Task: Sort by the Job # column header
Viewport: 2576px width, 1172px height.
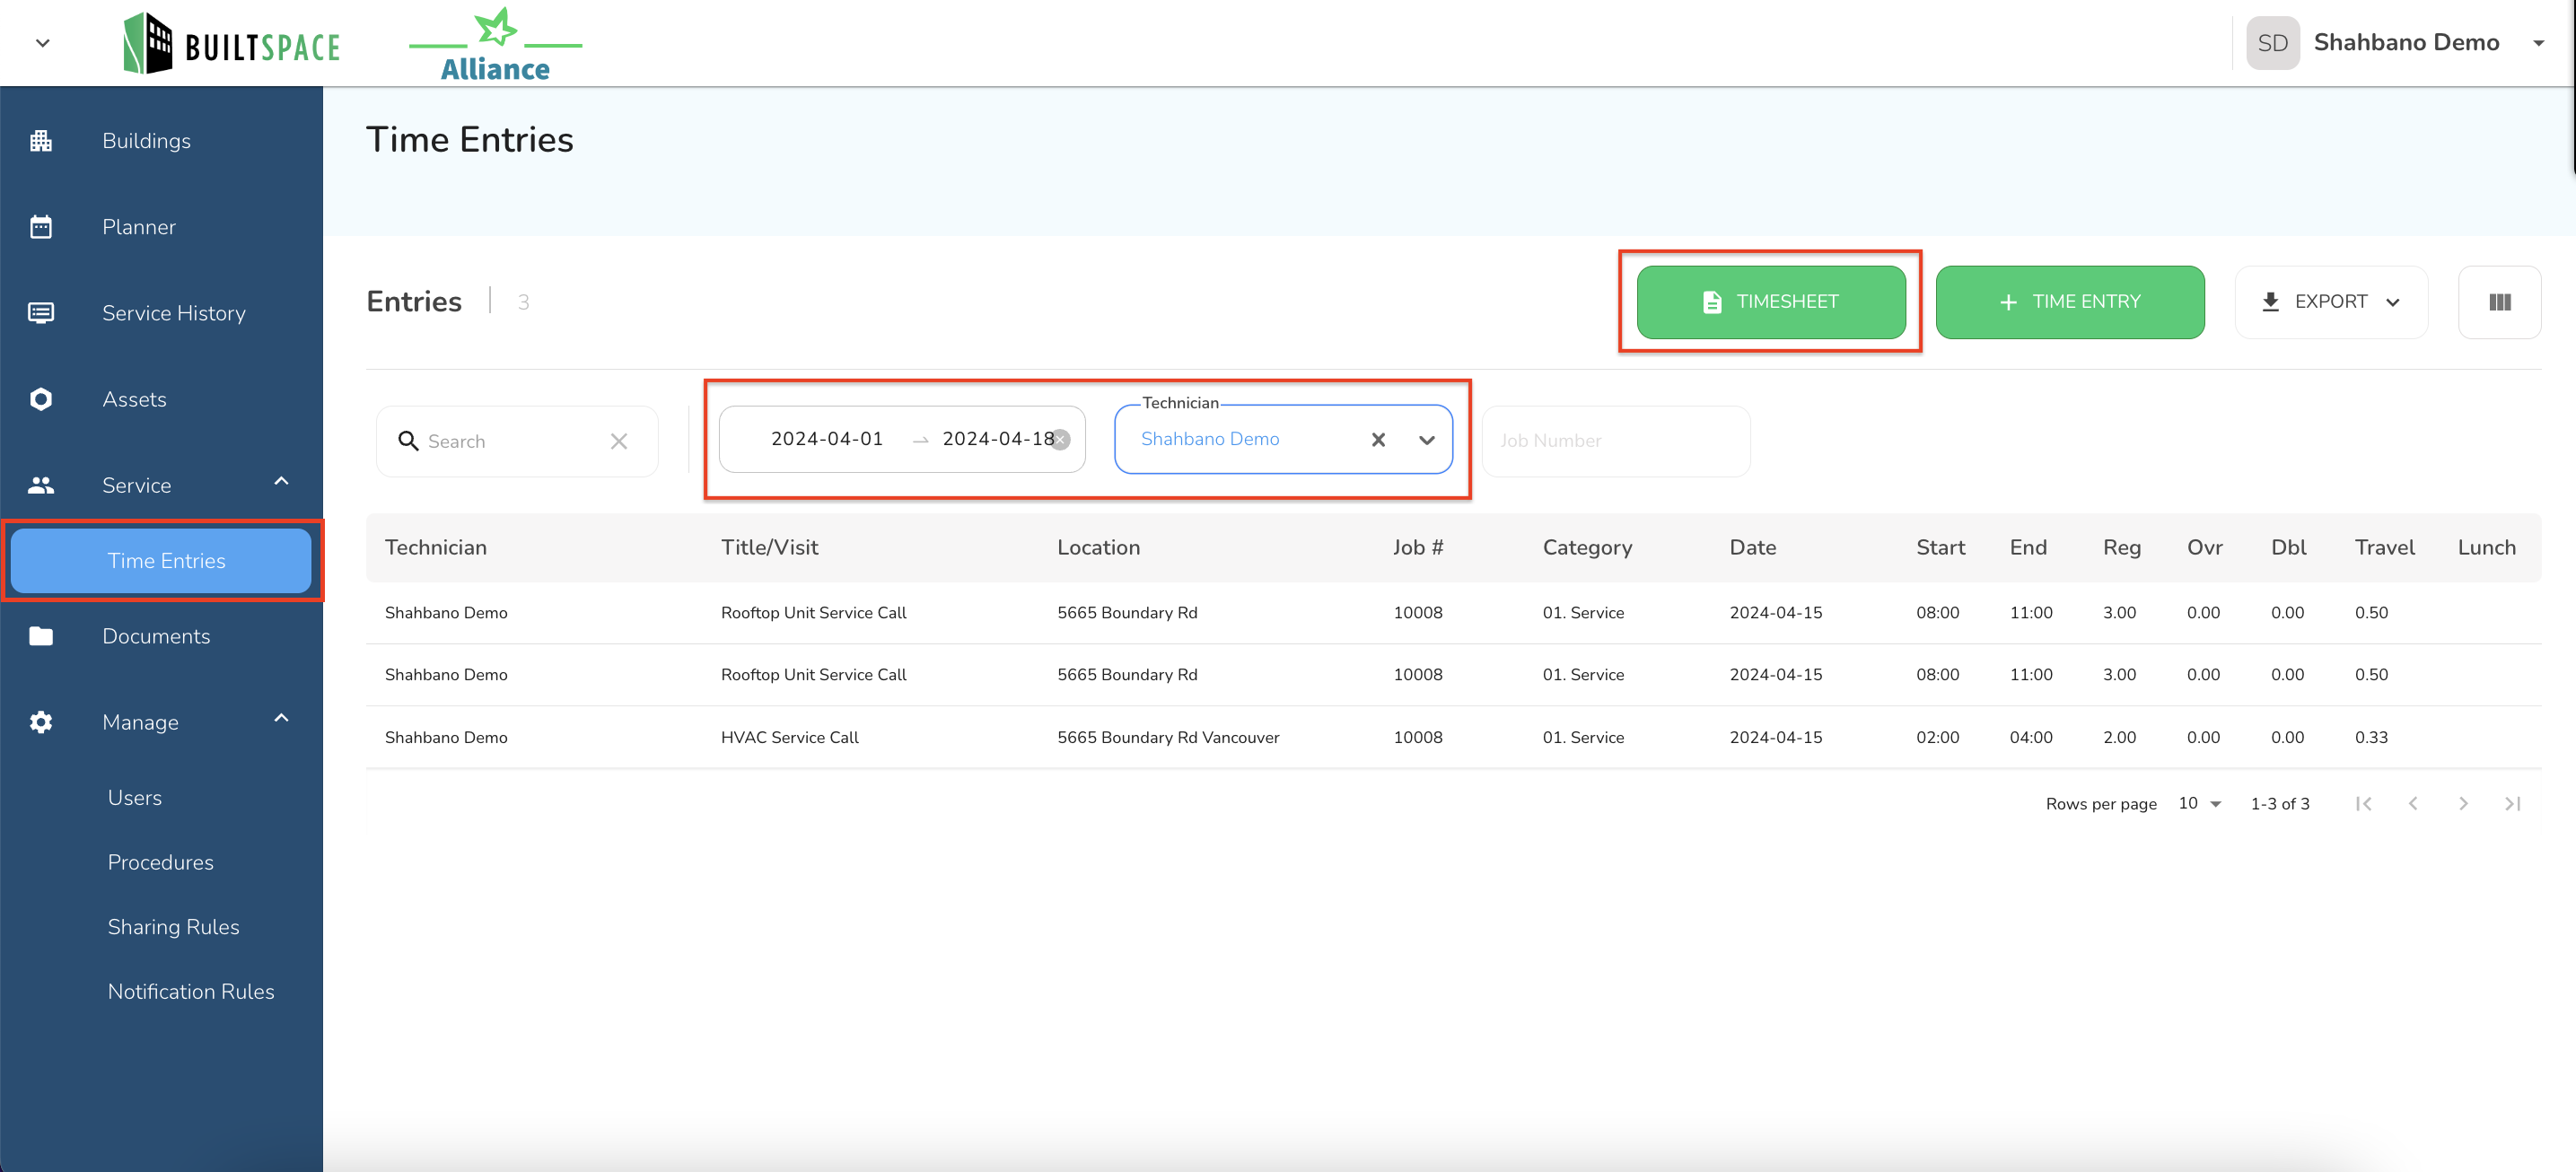Action: (1418, 548)
